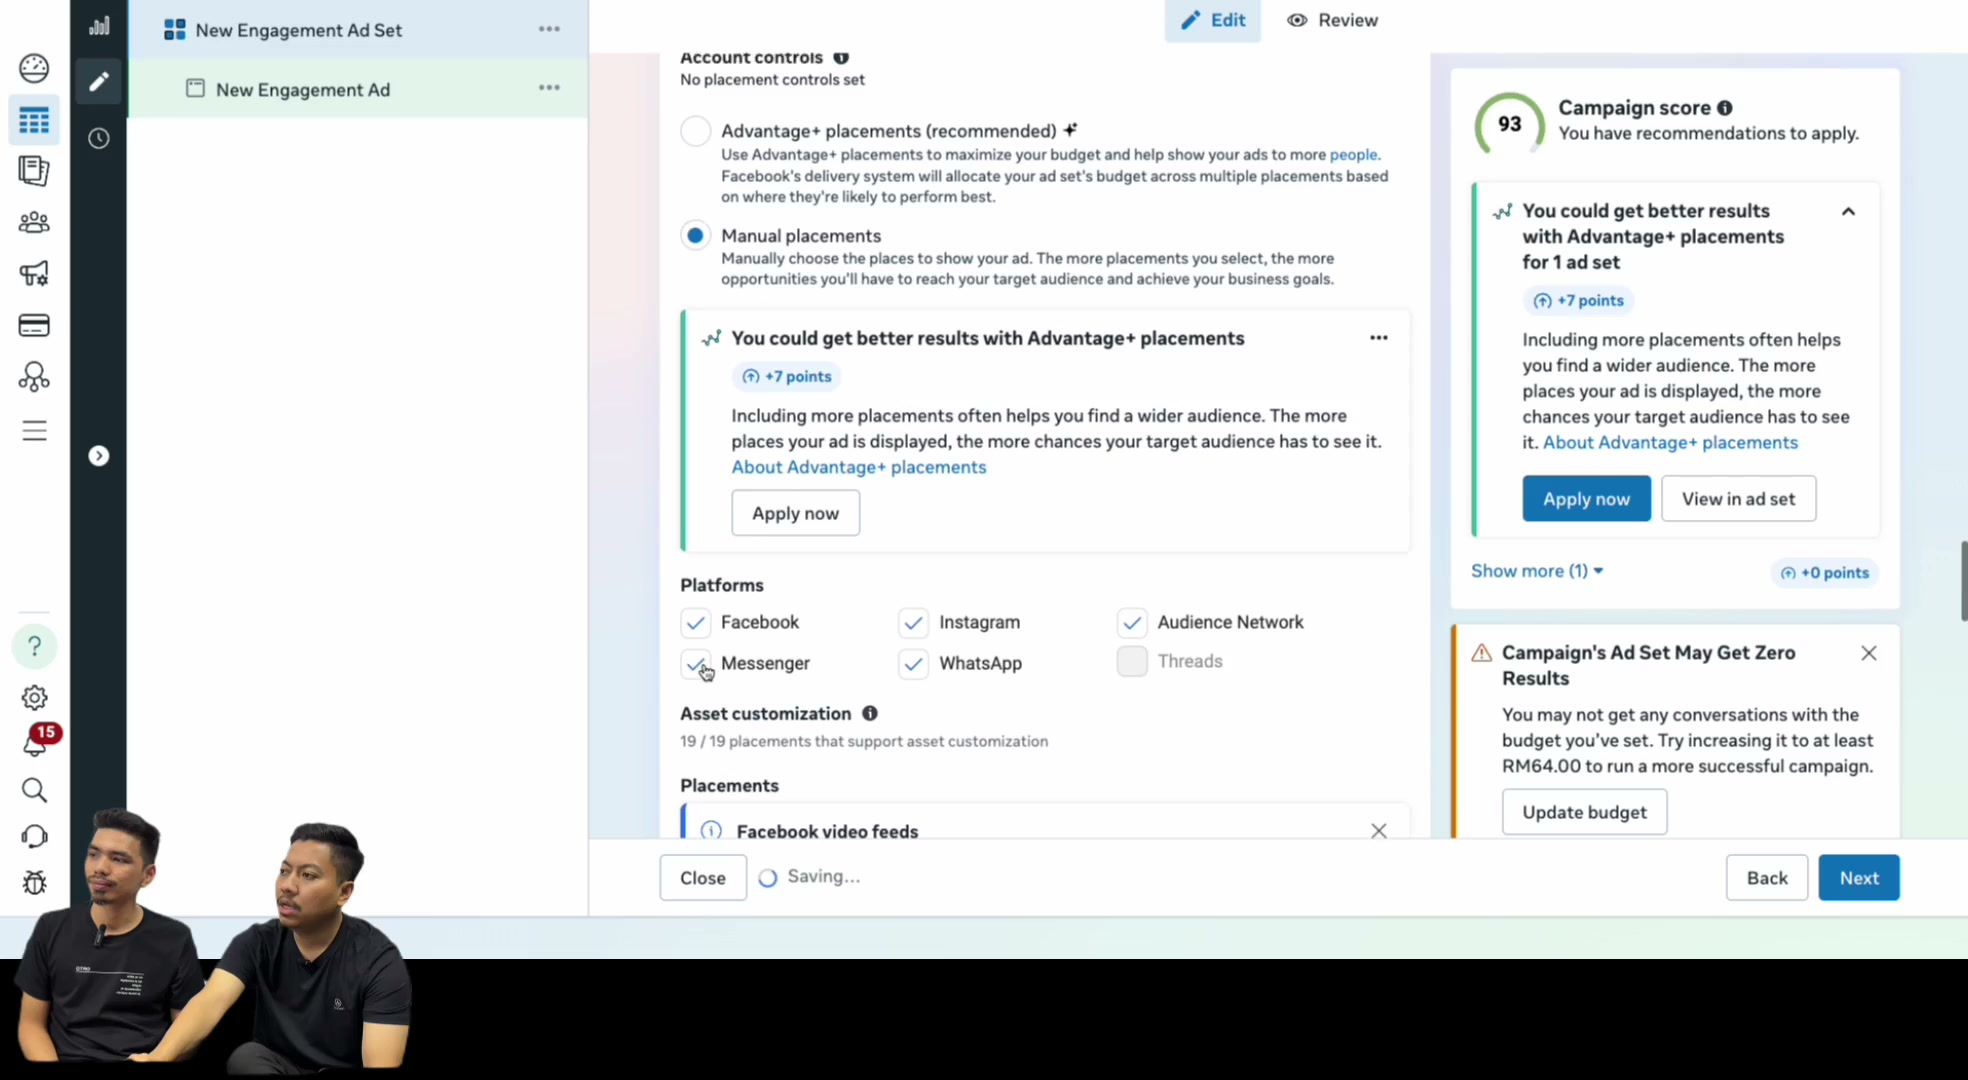
Task: Open About Advantage+ placements link in main panel
Action: pyautogui.click(x=858, y=467)
